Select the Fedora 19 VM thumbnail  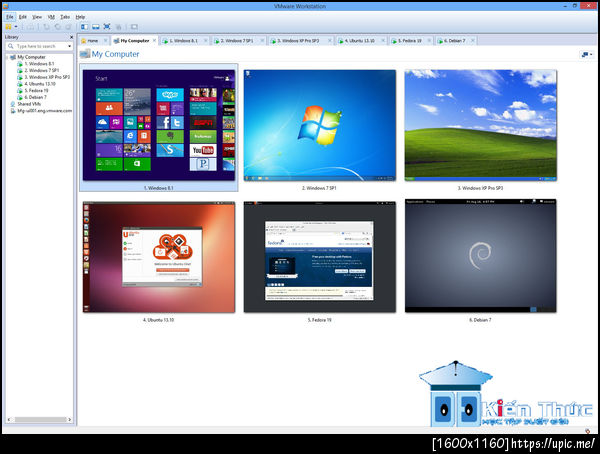[320, 257]
